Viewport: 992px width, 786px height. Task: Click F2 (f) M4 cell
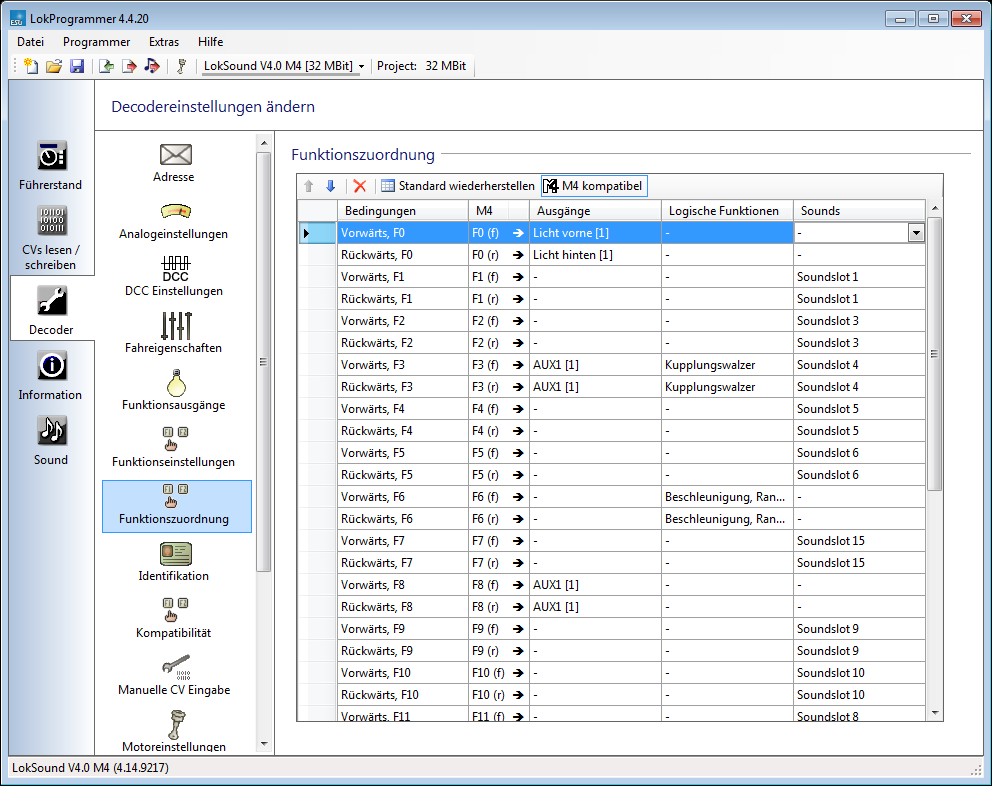[488, 321]
